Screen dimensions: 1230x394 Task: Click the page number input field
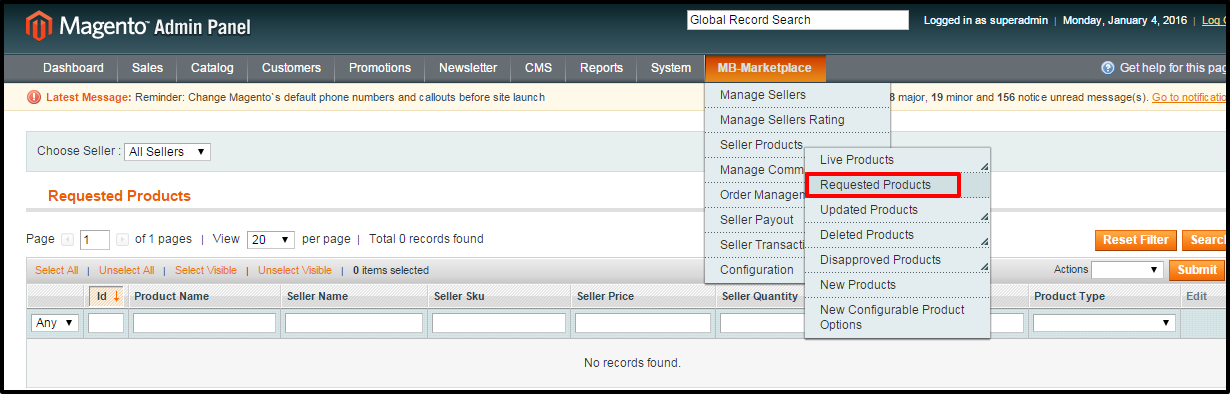pyautogui.click(x=95, y=240)
